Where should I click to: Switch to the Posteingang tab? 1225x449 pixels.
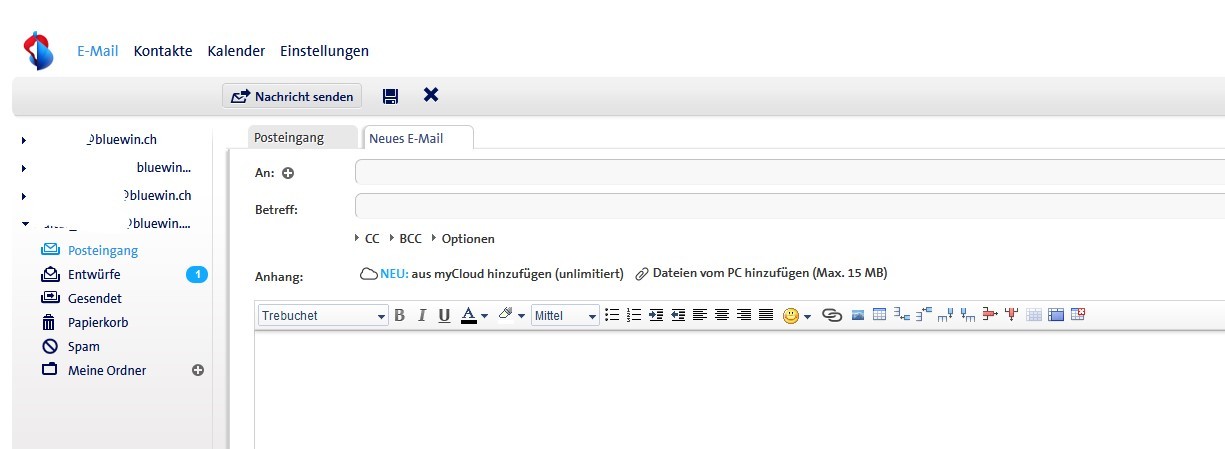pyautogui.click(x=302, y=138)
